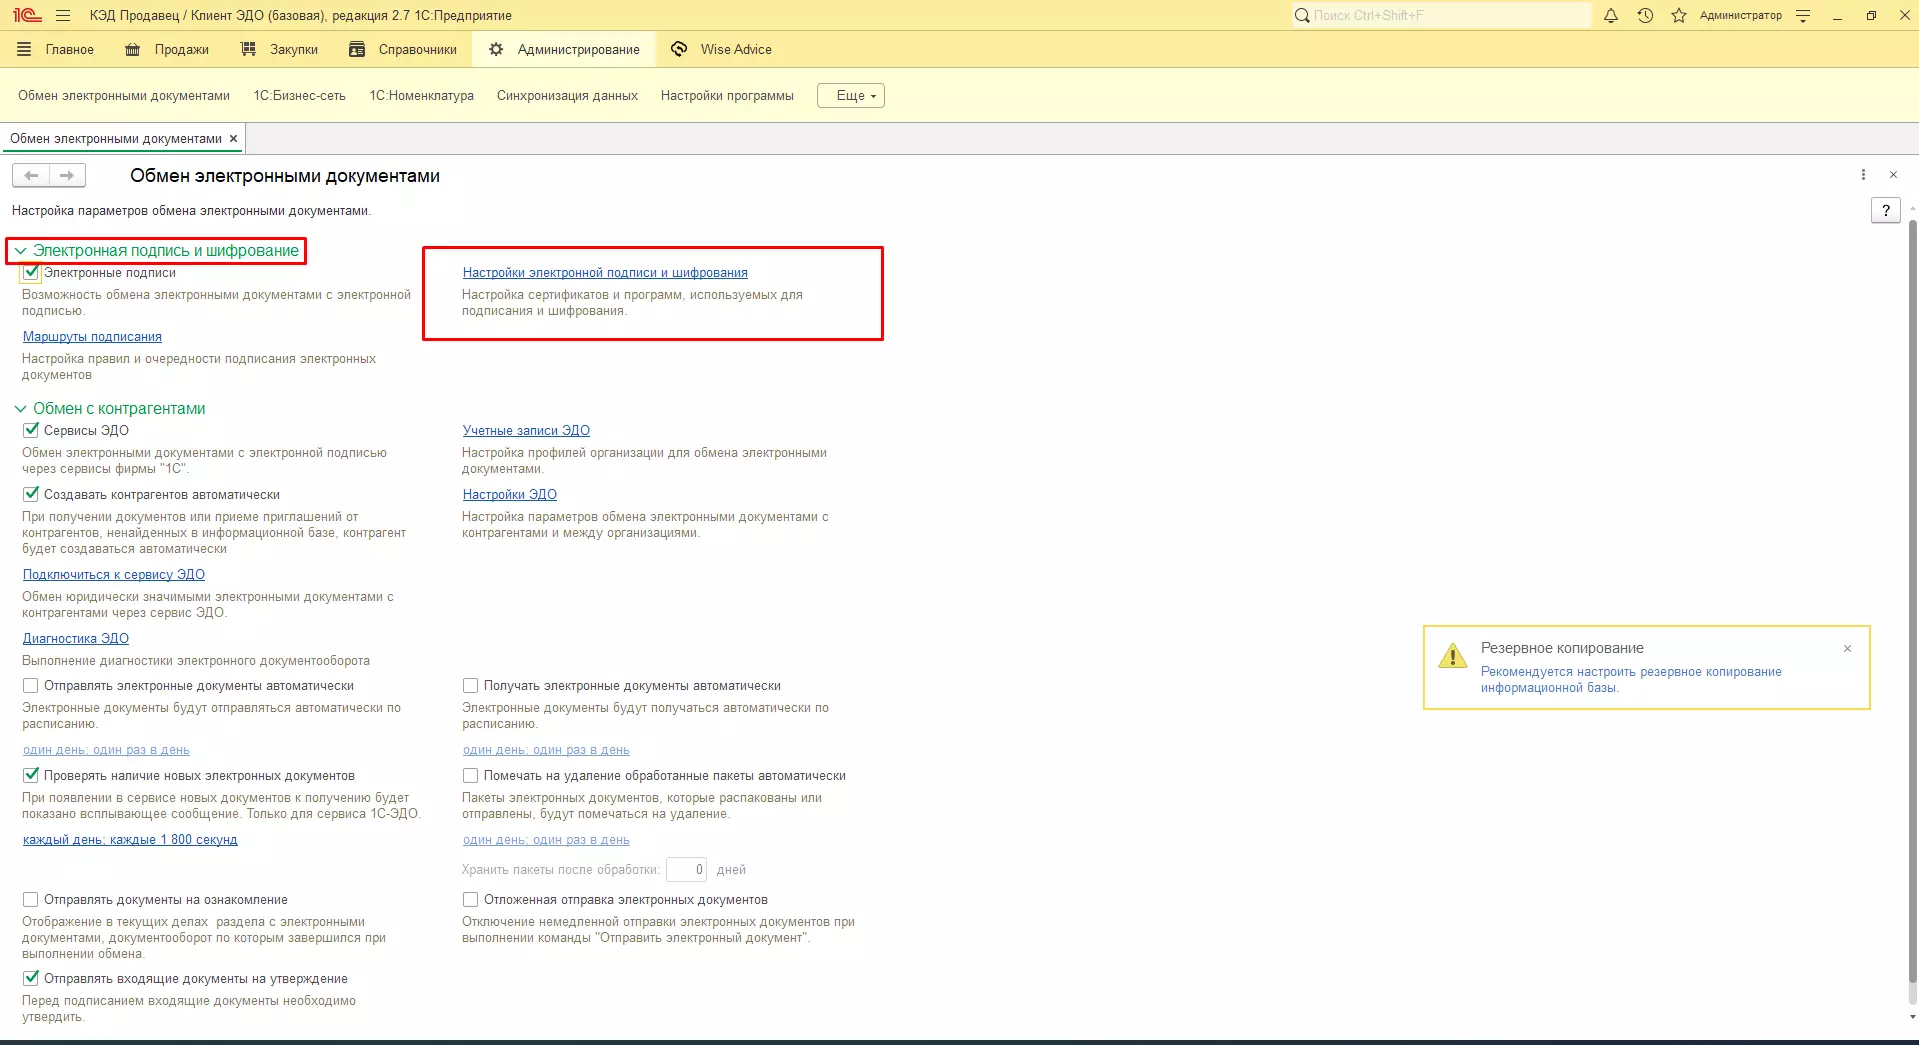
Task: Open favorites star icon
Action: (1679, 15)
